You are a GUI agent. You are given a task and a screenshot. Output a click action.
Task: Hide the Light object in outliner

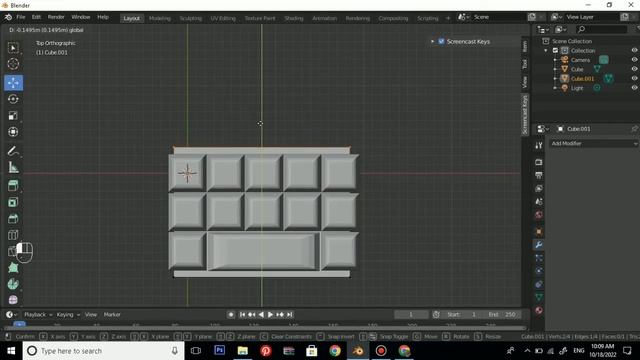point(634,88)
